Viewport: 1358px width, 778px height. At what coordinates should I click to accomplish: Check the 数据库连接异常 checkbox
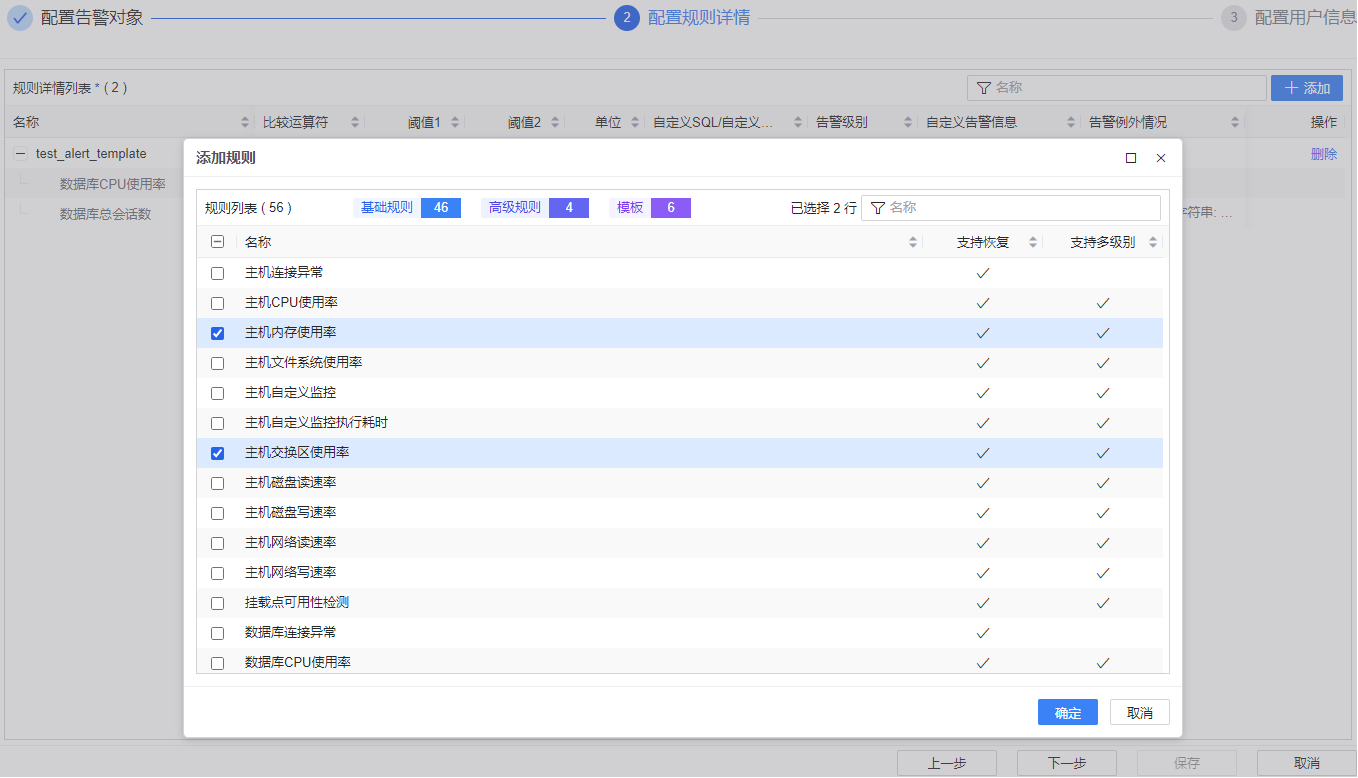(x=217, y=633)
